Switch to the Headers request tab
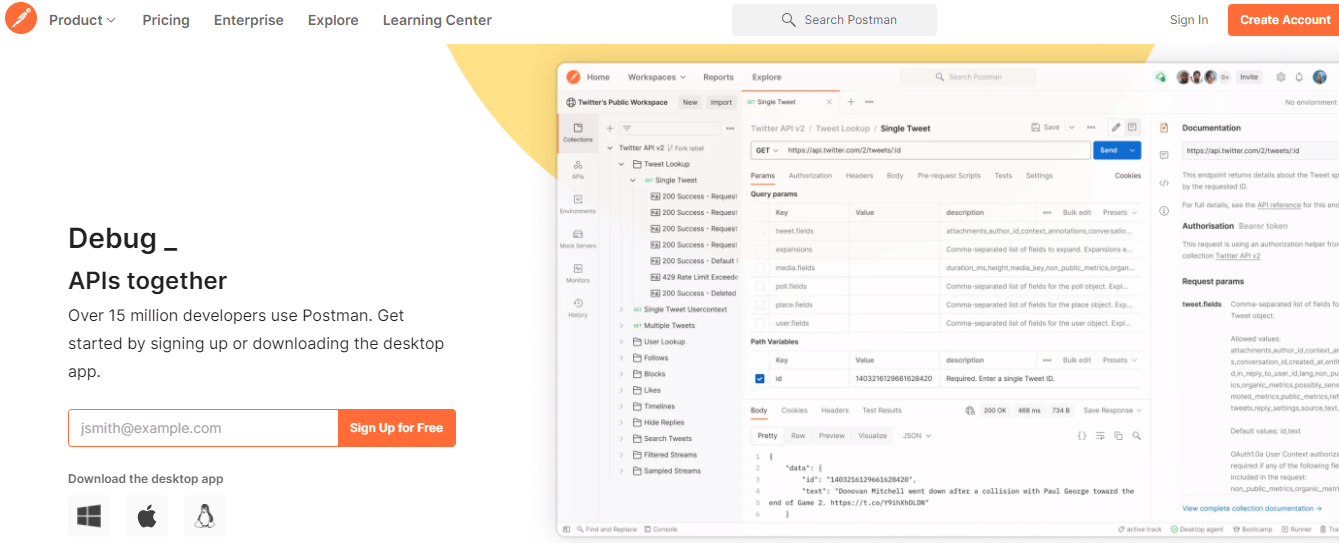 pyautogui.click(x=859, y=176)
